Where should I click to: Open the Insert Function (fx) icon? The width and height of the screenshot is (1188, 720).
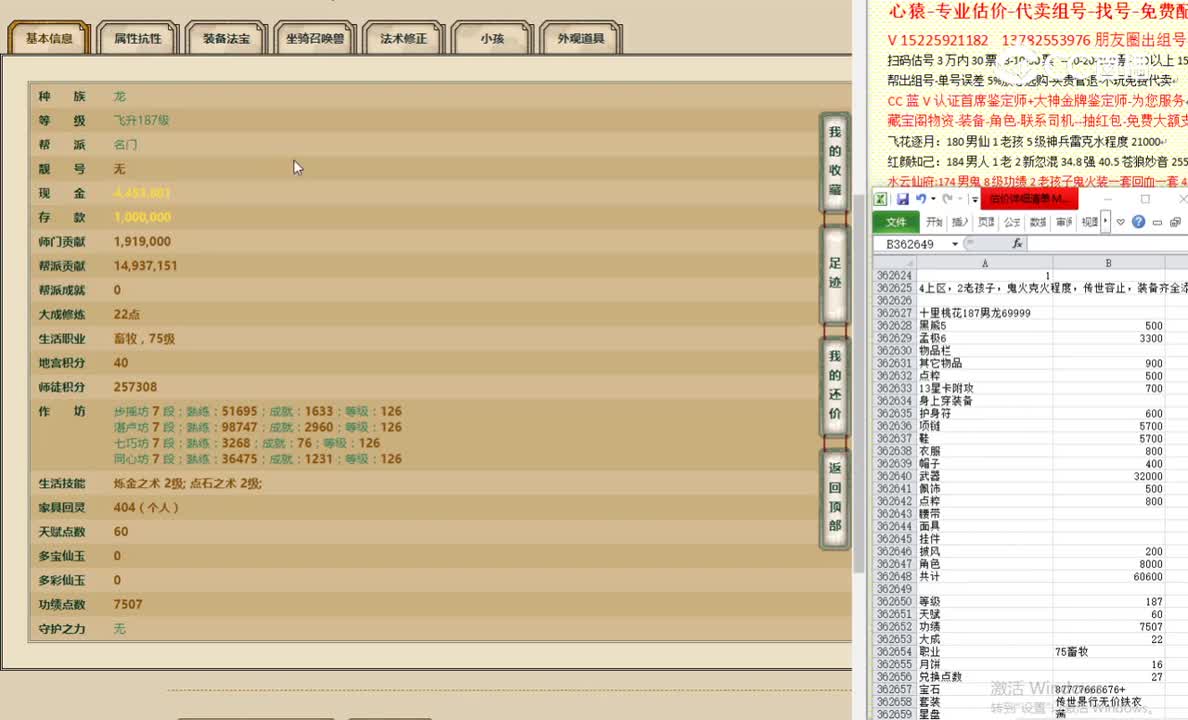pos(1017,244)
